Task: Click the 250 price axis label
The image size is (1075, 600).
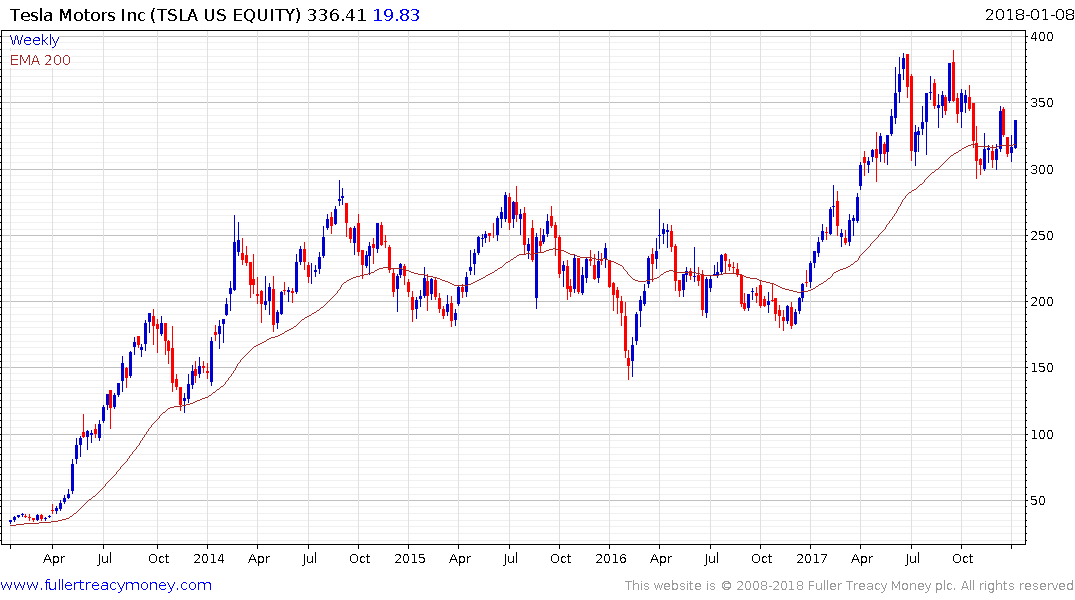Action: [1041, 235]
